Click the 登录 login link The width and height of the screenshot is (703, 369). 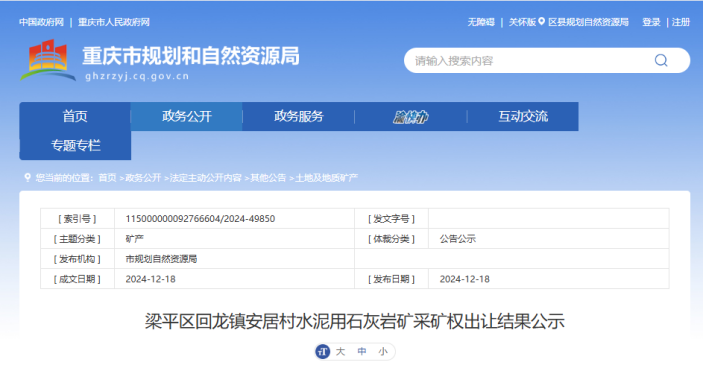[651, 22]
